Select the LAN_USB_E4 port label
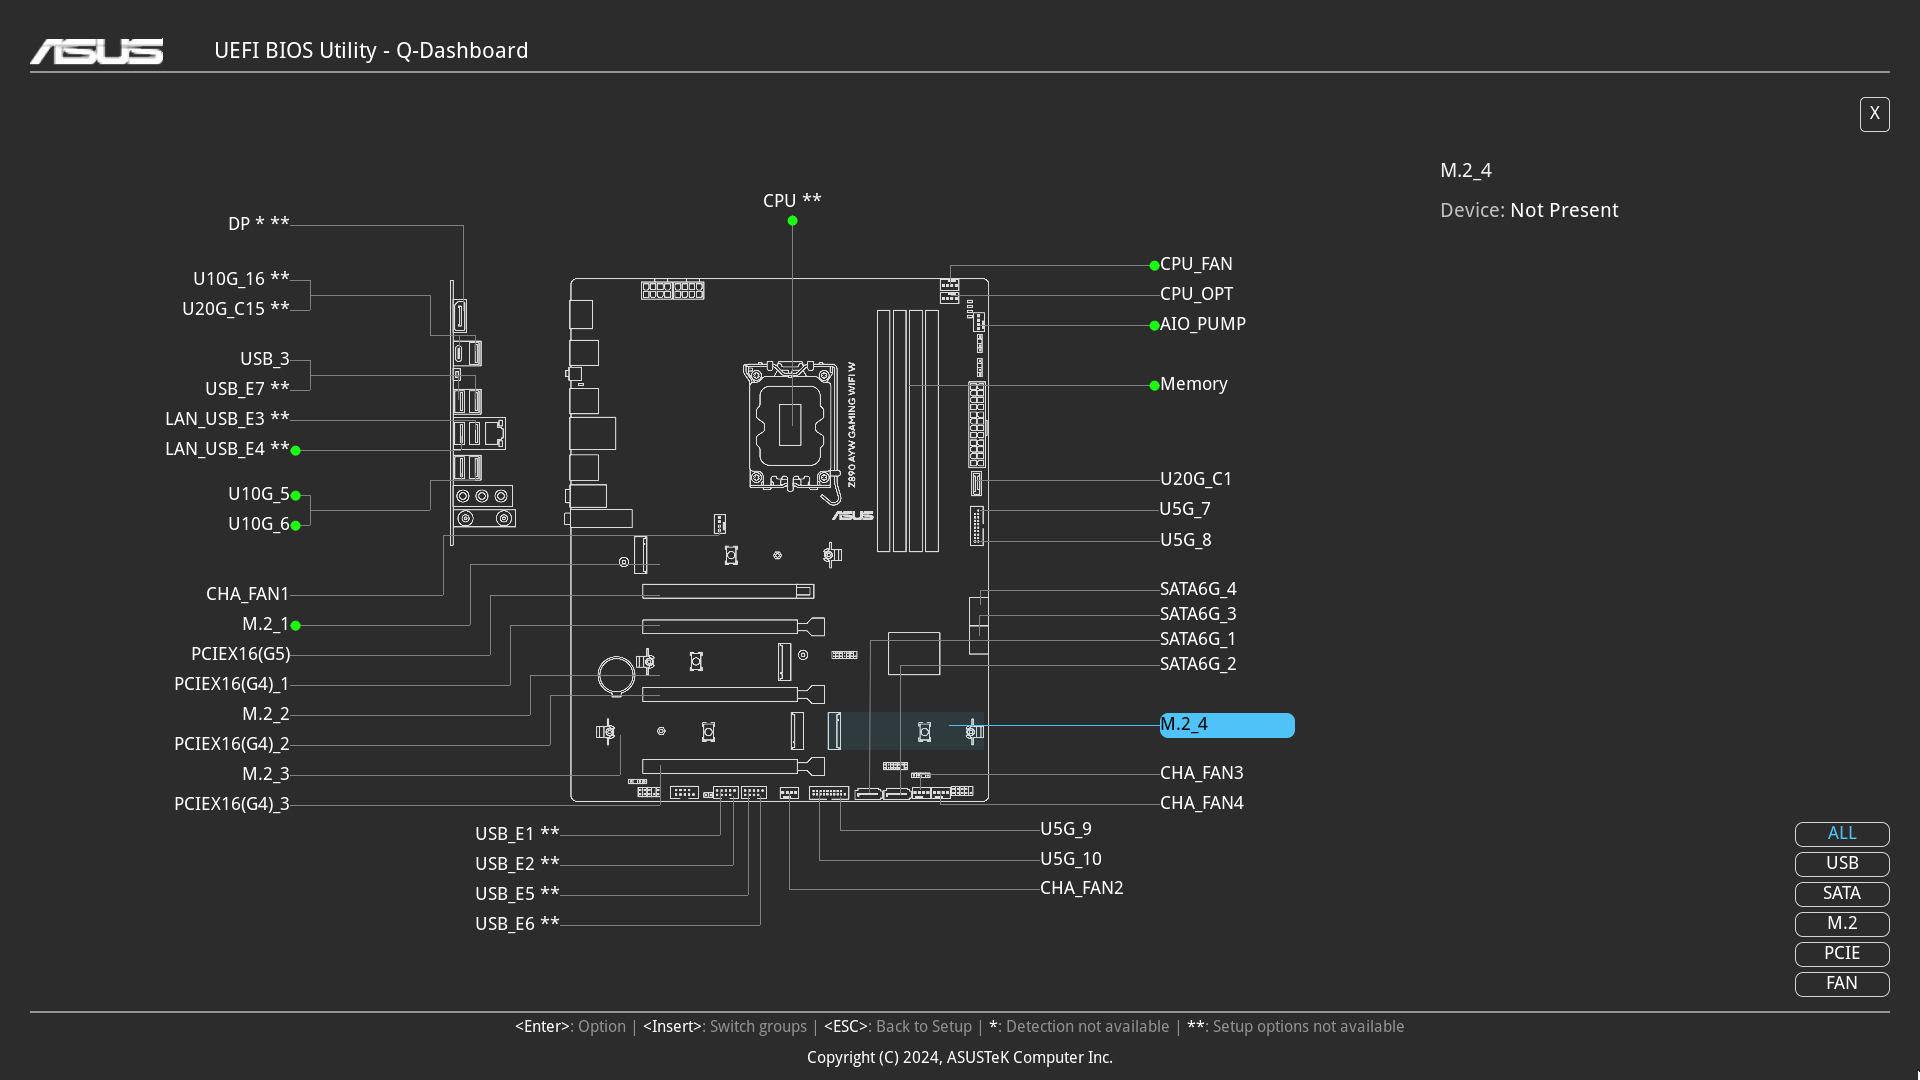 pos(227,449)
